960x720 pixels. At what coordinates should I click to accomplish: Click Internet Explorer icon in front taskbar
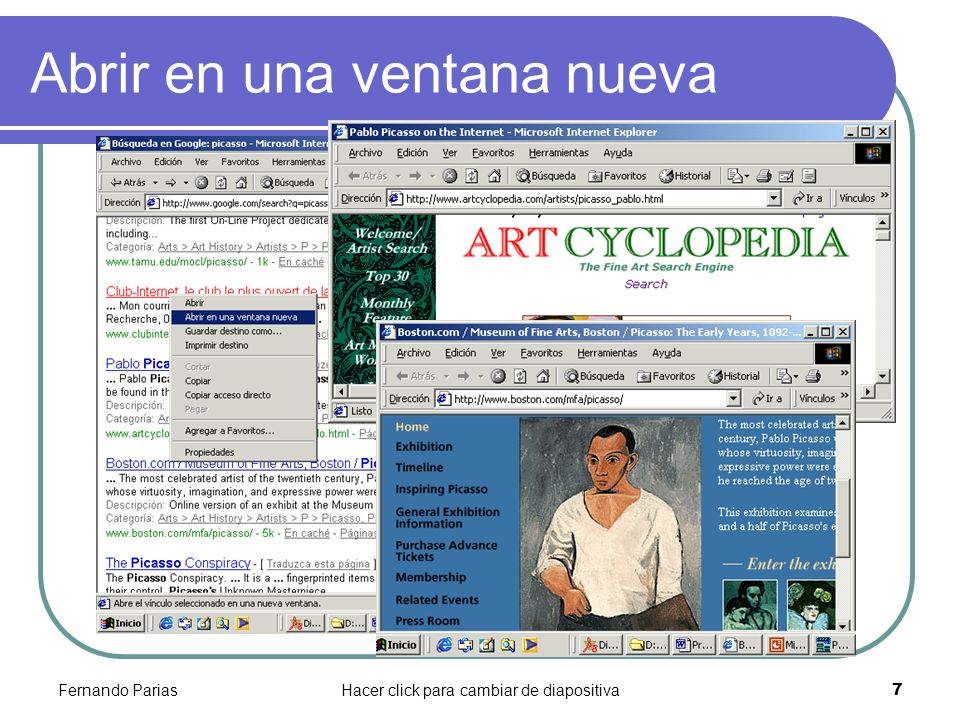[x=444, y=645]
